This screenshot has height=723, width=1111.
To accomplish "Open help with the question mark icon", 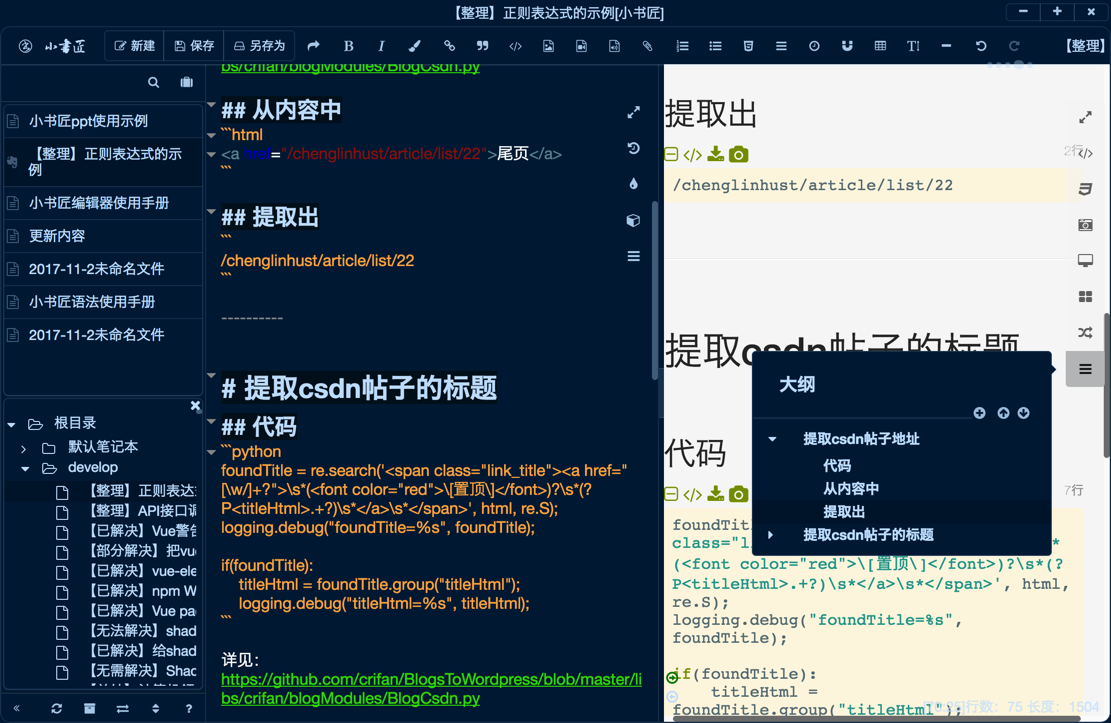I will click(x=188, y=708).
